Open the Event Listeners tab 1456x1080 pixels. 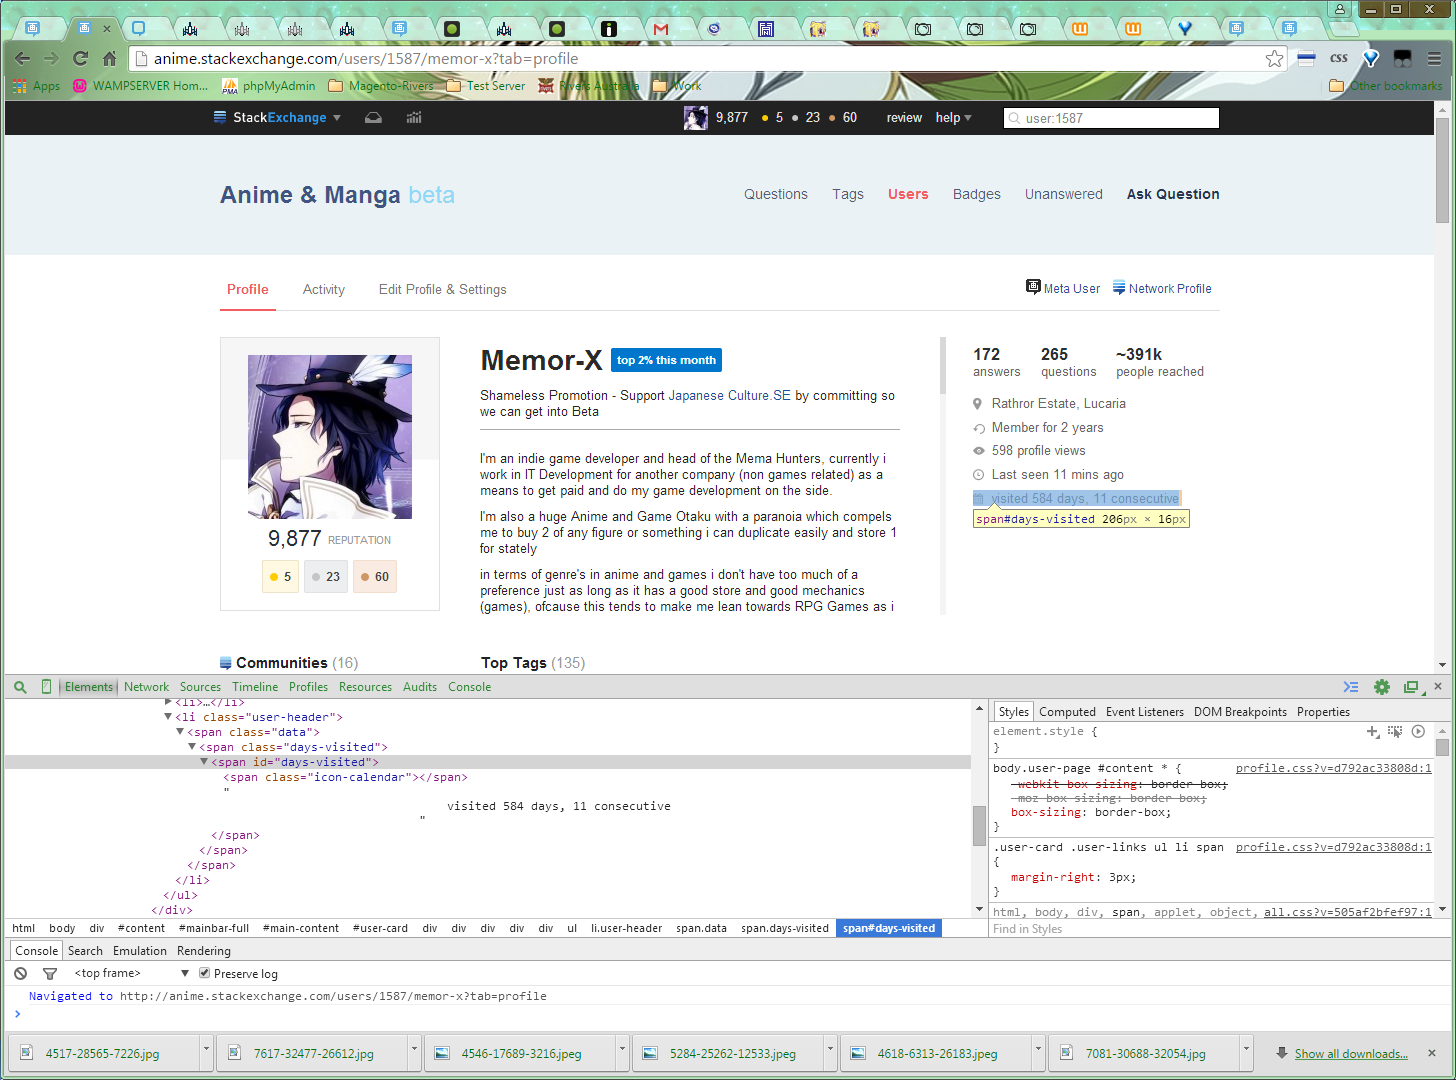[x=1145, y=712]
